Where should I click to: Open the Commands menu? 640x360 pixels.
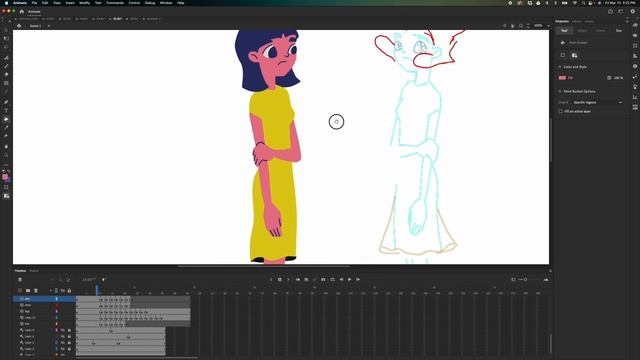(x=115, y=3)
